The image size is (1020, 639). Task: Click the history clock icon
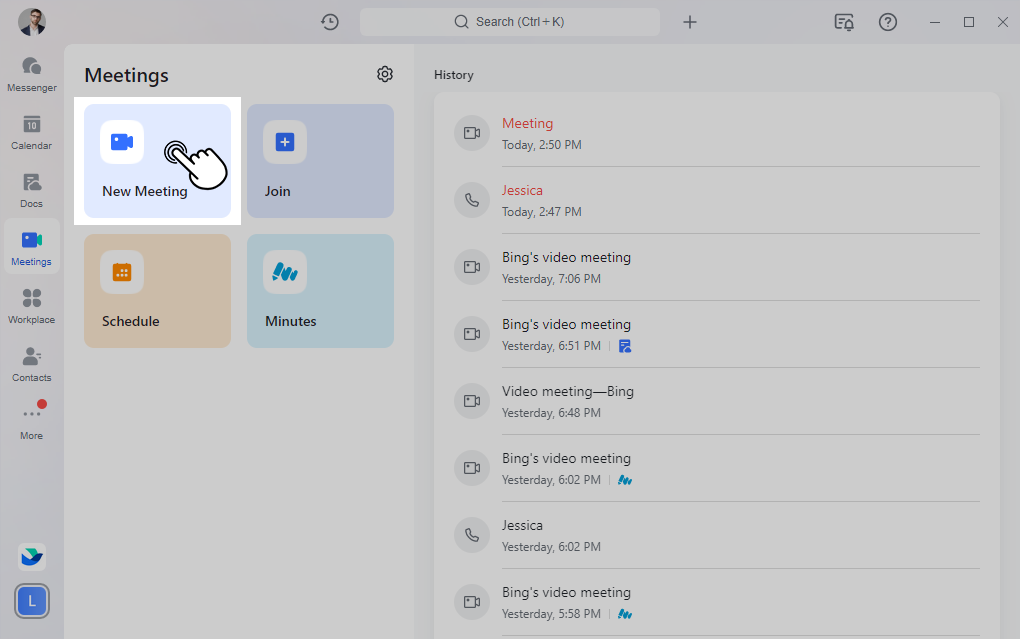(330, 22)
